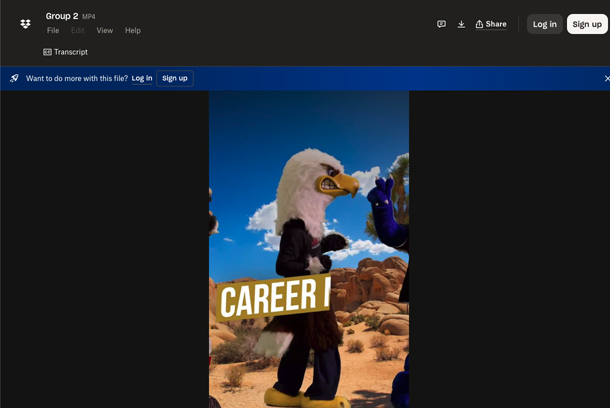Open the comments icon in the header
The width and height of the screenshot is (610, 408).
click(441, 24)
